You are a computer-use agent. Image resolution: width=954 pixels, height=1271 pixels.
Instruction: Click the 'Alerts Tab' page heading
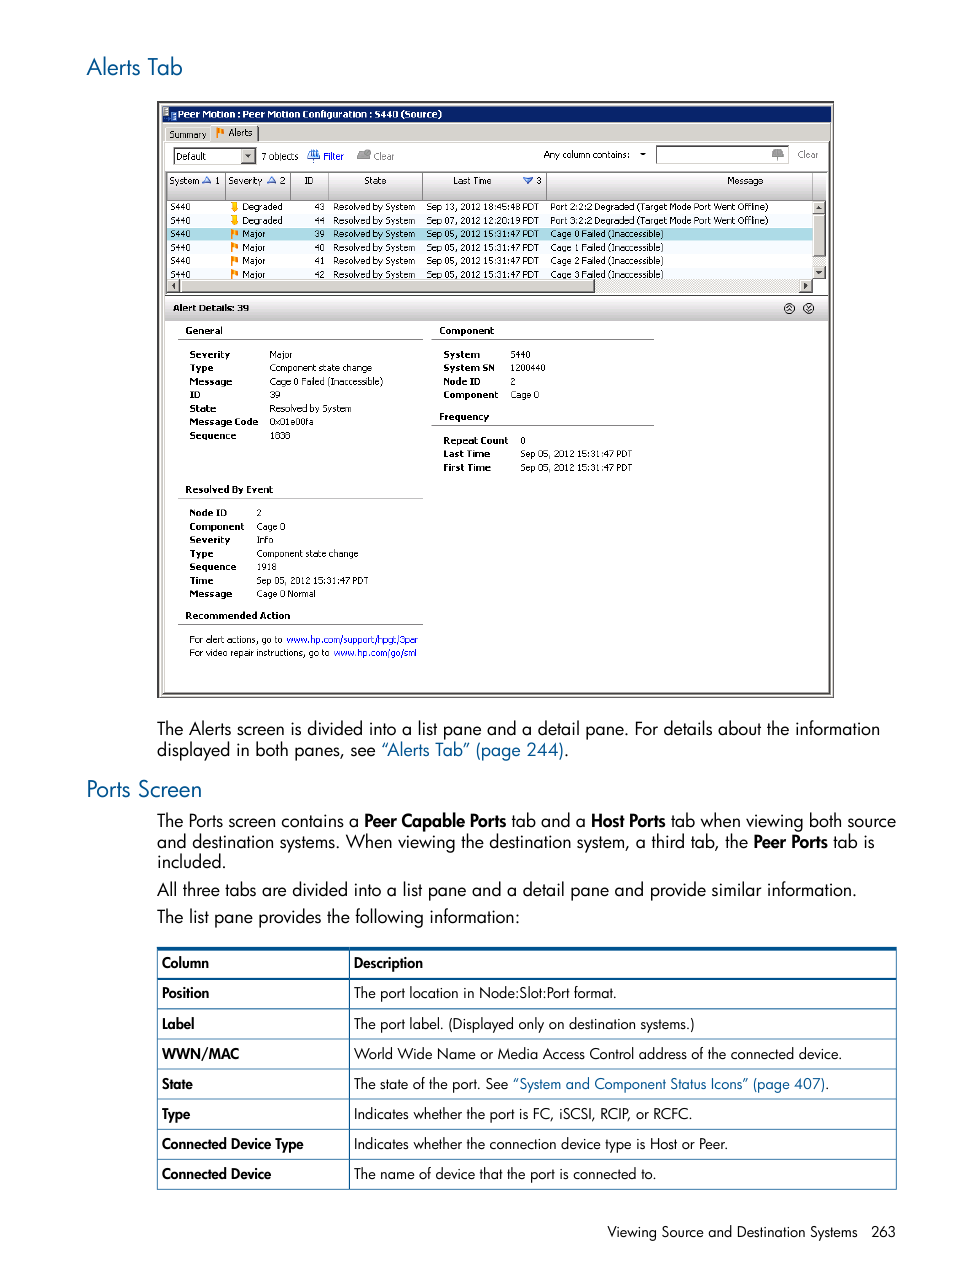(x=135, y=68)
